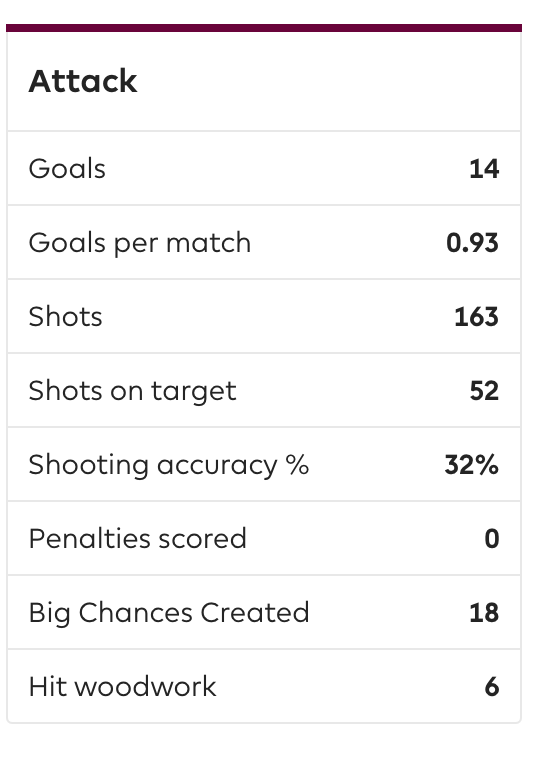Image resolution: width=546 pixels, height=758 pixels.
Task: Click the Shots on target value 52
Action: point(484,391)
